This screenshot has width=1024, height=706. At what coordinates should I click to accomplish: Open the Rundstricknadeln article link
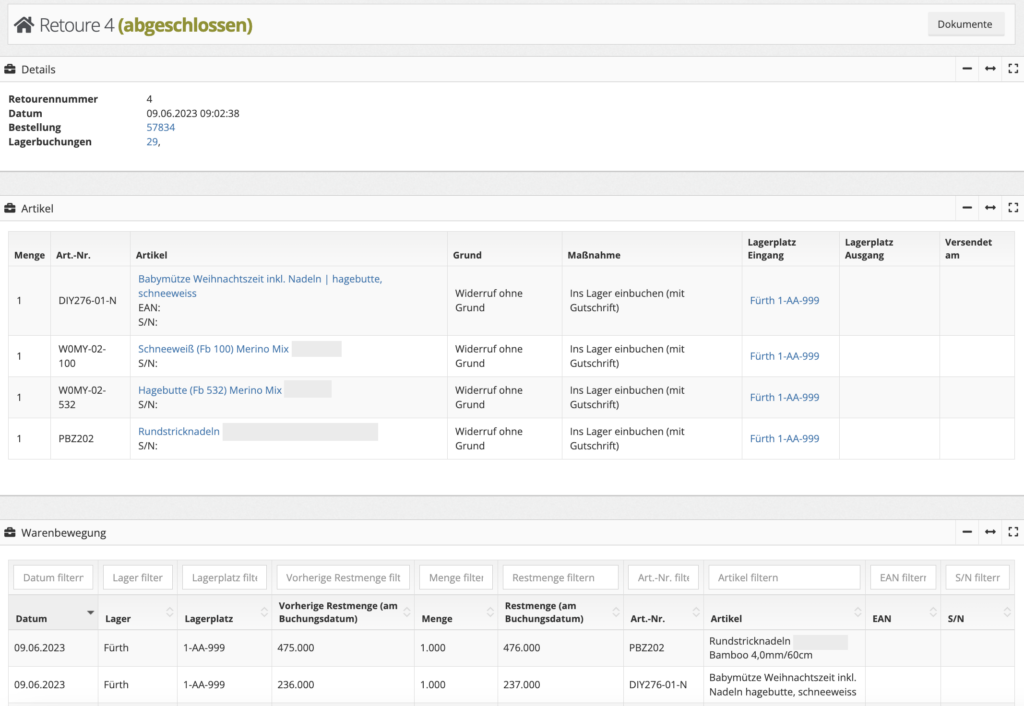(x=178, y=431)
